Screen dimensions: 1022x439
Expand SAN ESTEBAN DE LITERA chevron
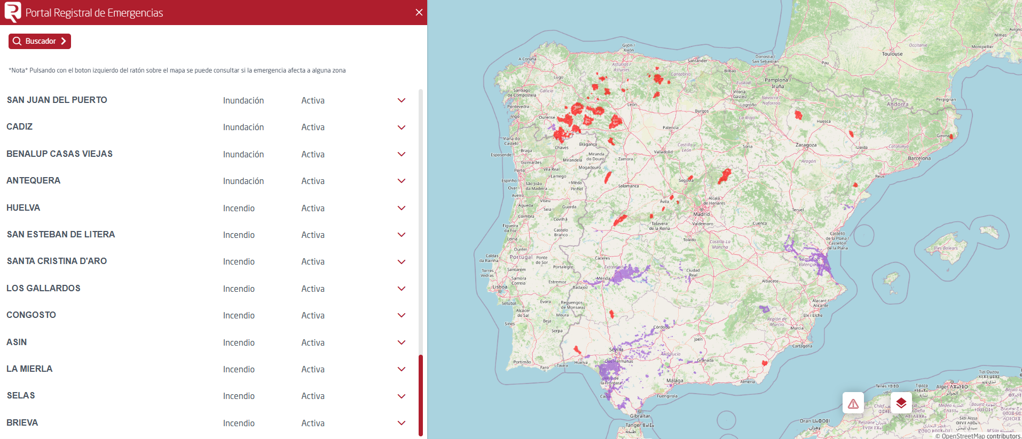pos(402,234)
